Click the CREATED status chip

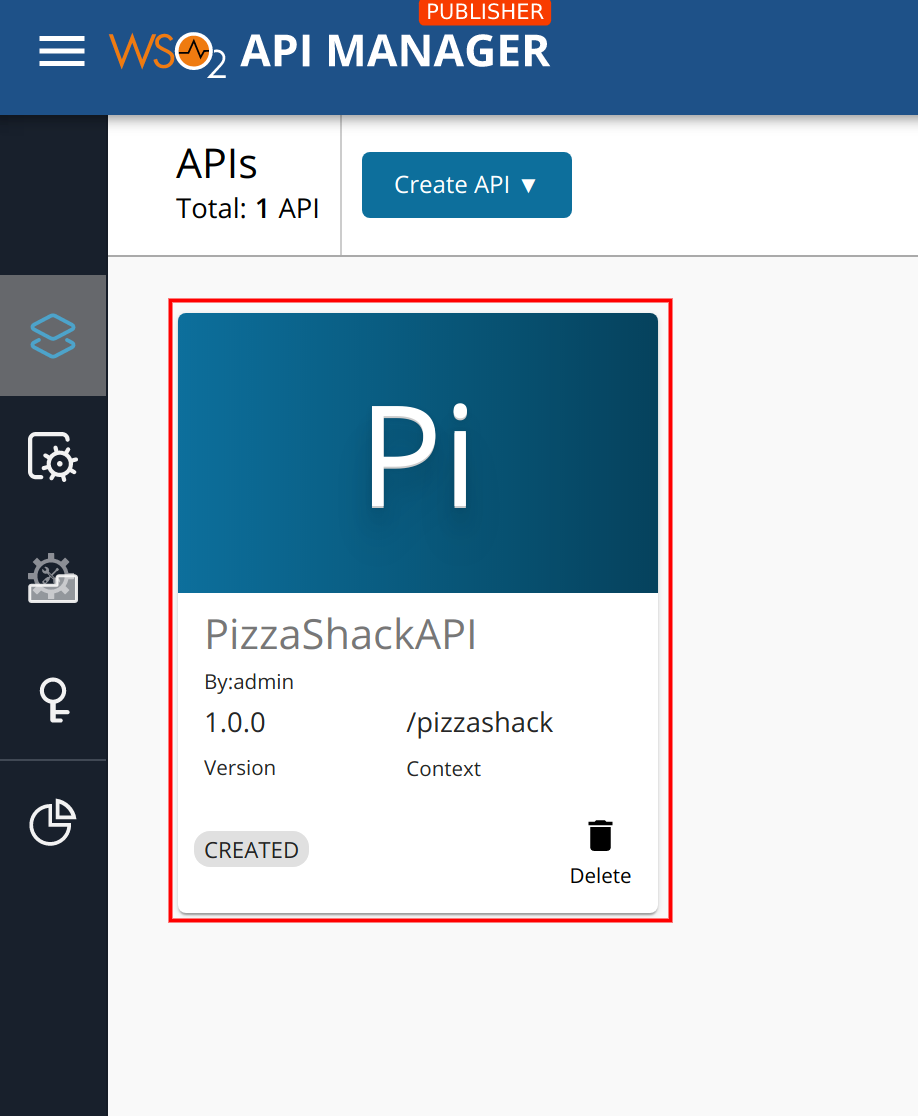(251, 849)
